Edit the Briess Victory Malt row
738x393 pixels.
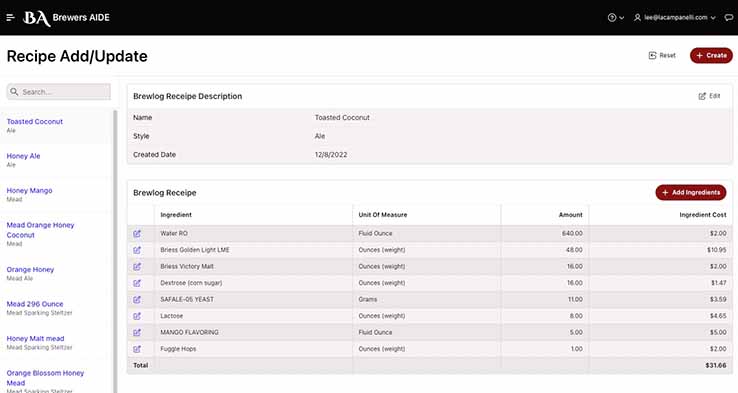tap(137, 266)
